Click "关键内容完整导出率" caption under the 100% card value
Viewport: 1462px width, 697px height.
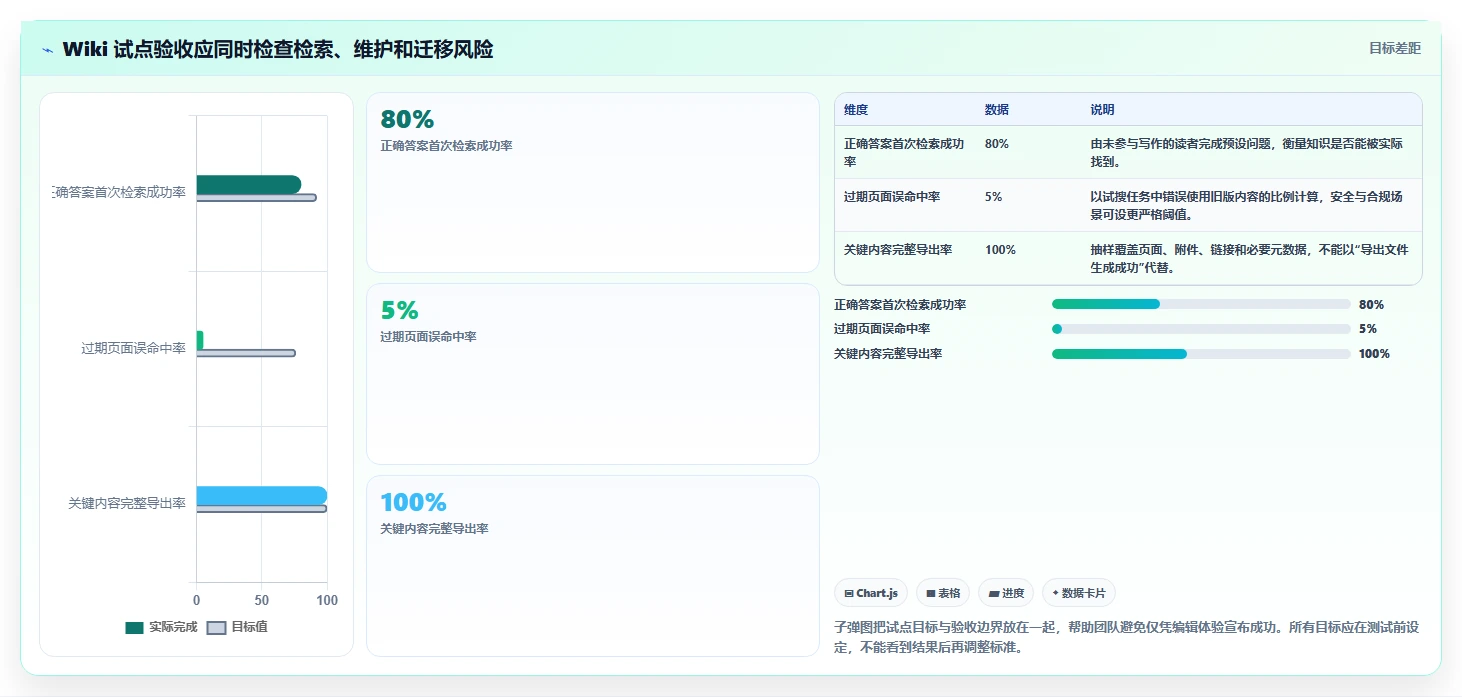coord(434,529)
